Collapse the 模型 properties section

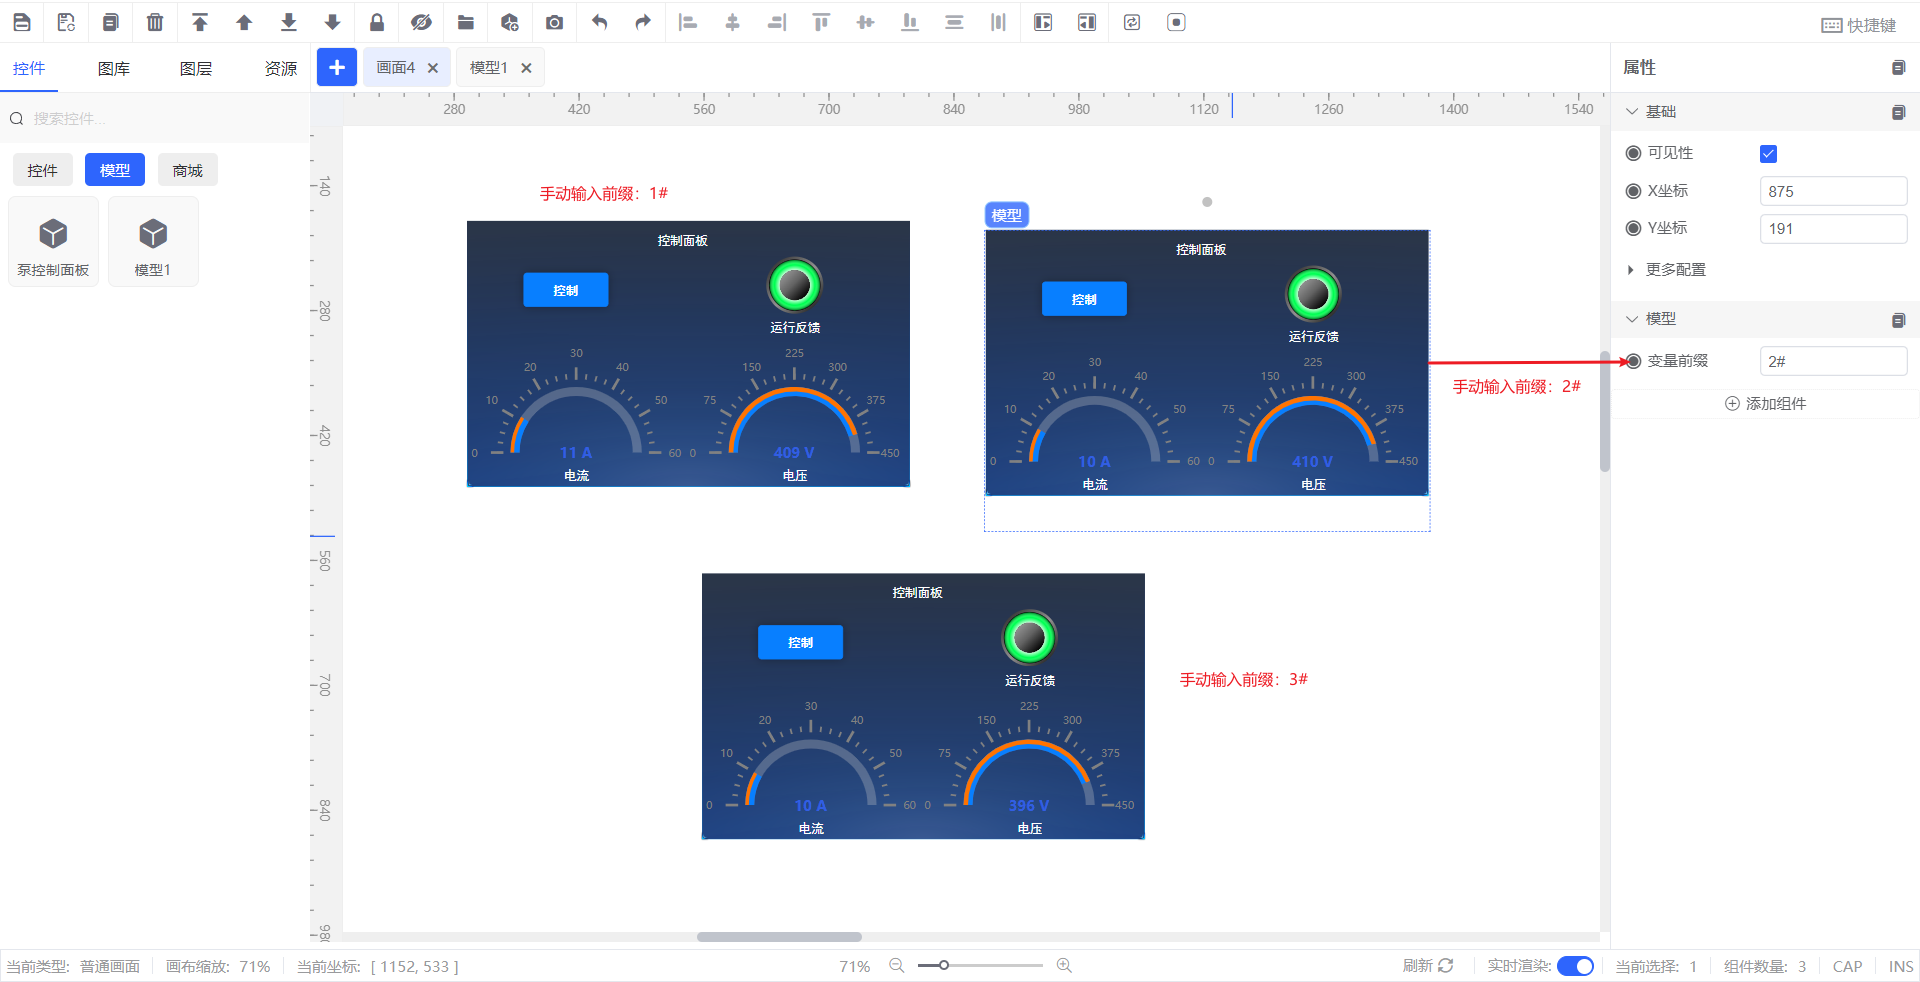[x=1632, y=319]
